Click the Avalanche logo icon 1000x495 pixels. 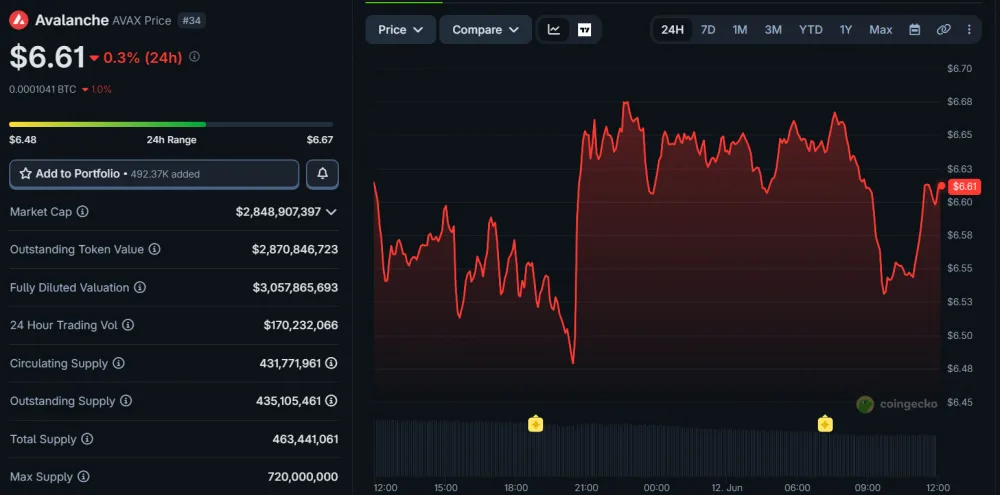(x=19, y=20)
